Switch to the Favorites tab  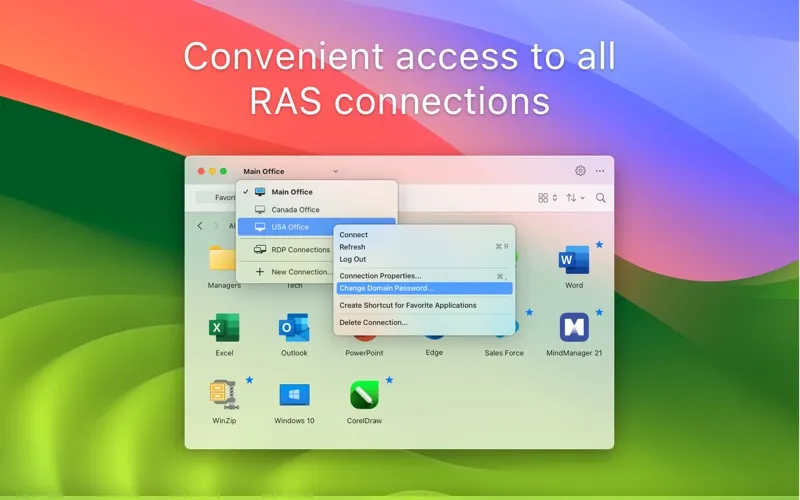pos(217,197)
